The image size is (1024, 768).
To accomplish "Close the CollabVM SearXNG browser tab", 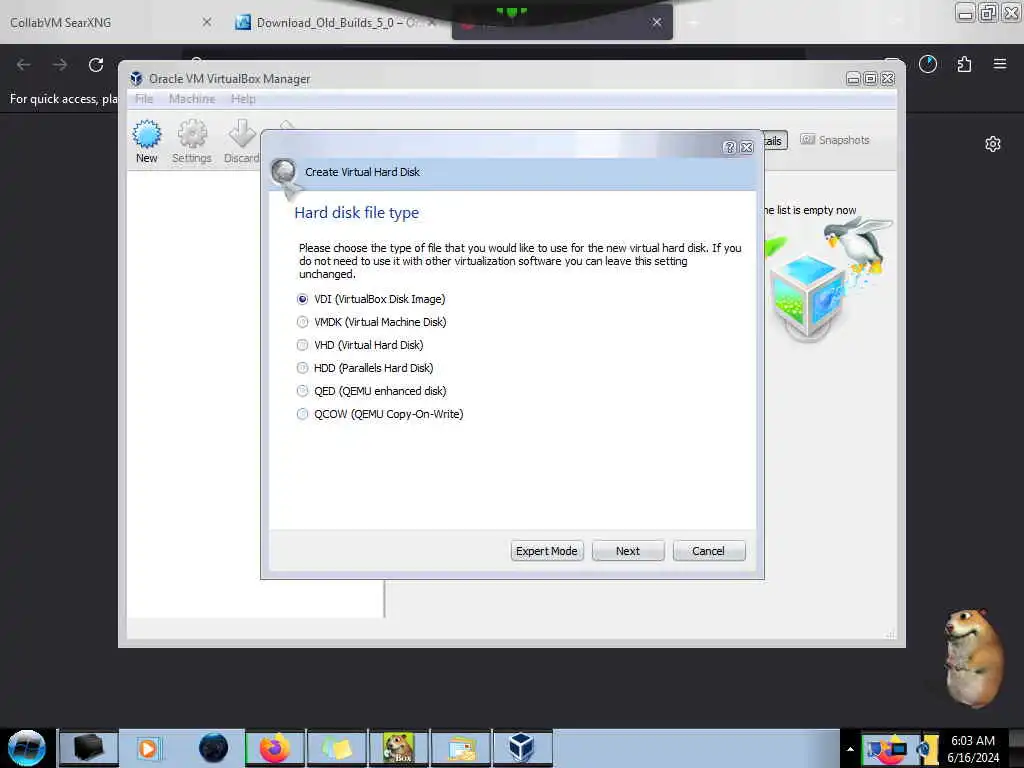I will pos(206,22).
